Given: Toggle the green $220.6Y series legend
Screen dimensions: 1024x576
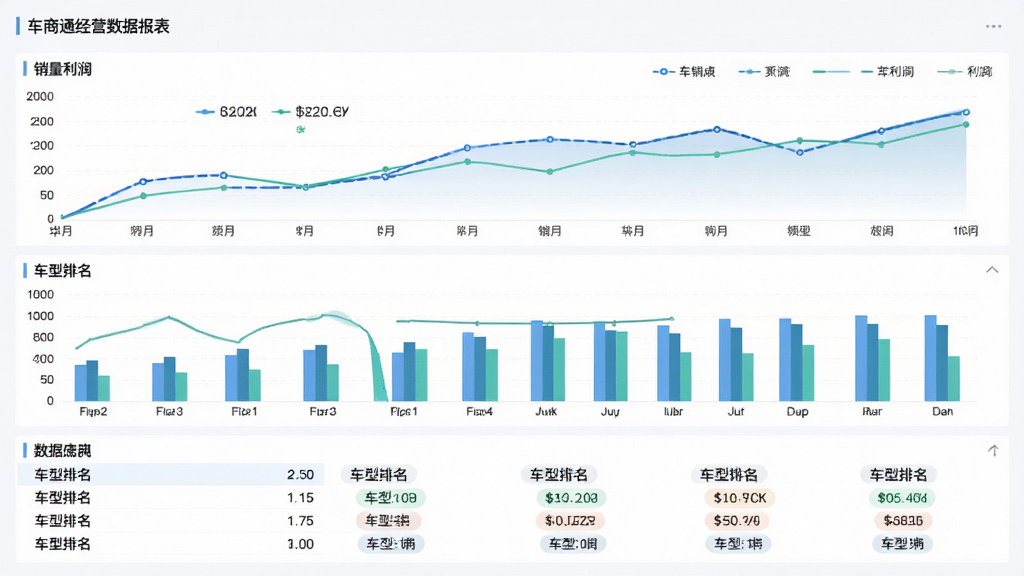Looking at the screenshot, I should [x=311, y=112].
